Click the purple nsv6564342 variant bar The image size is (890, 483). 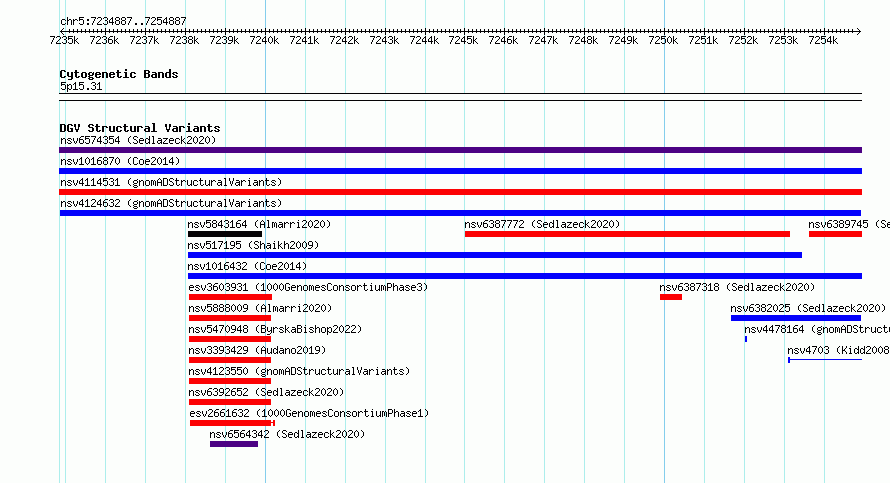tap(234, 444)
